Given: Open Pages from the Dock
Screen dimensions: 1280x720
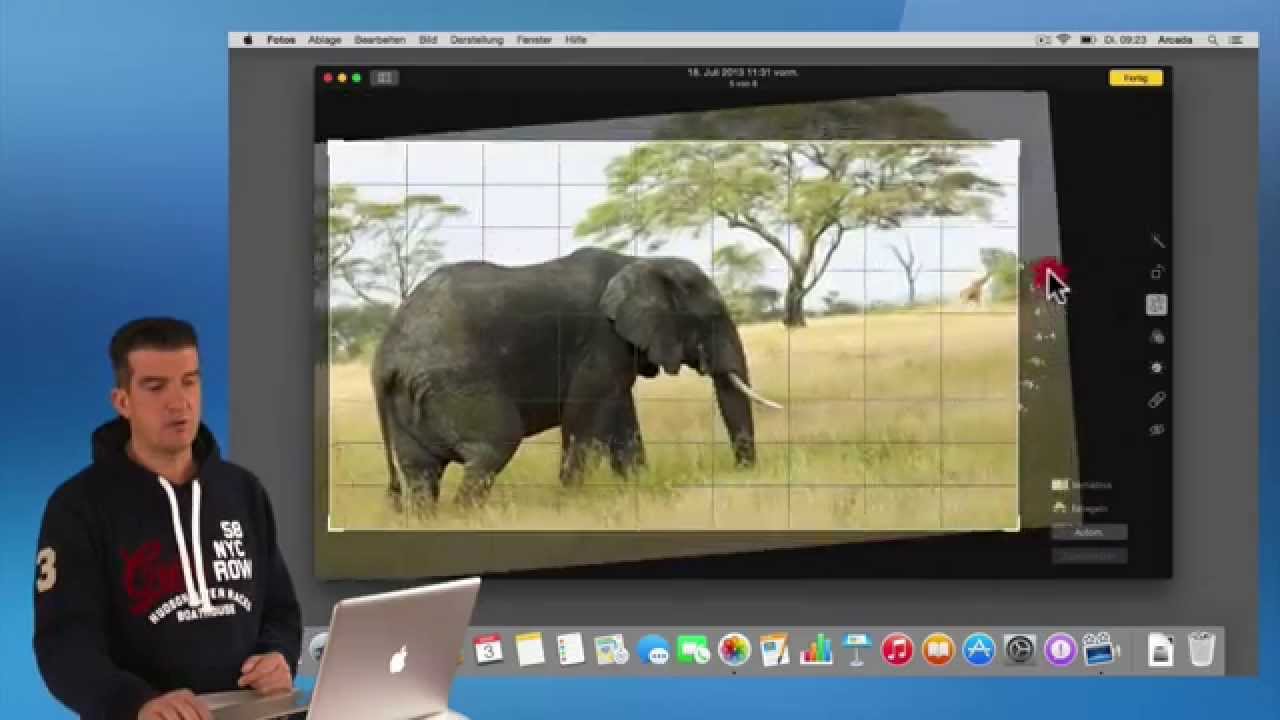Looking at the screenshot, I should [x=775, y=650].
